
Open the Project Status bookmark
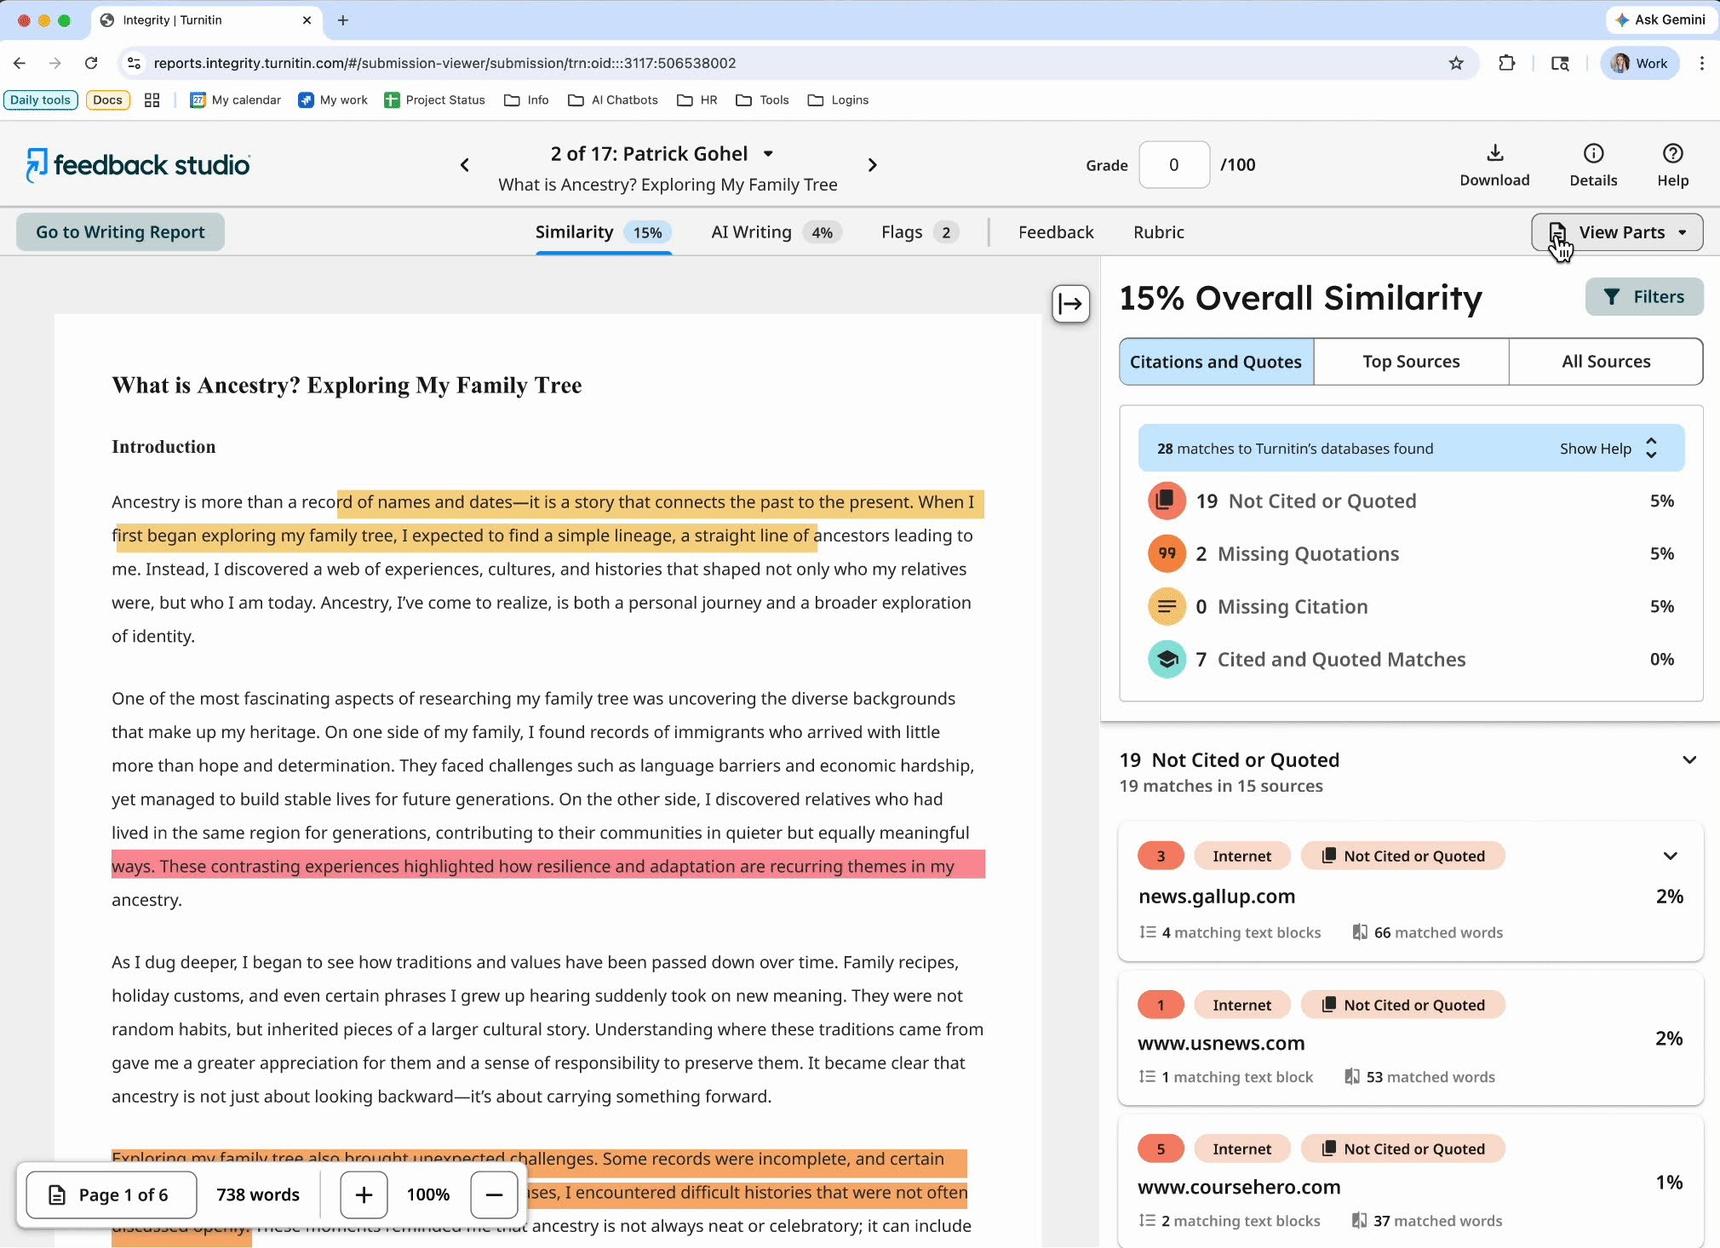coord(434,100)
